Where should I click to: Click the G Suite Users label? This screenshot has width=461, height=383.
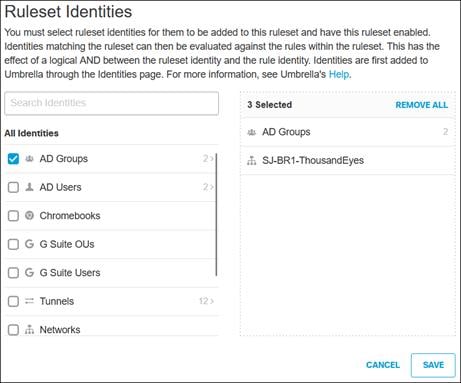(x=70, y=273)
